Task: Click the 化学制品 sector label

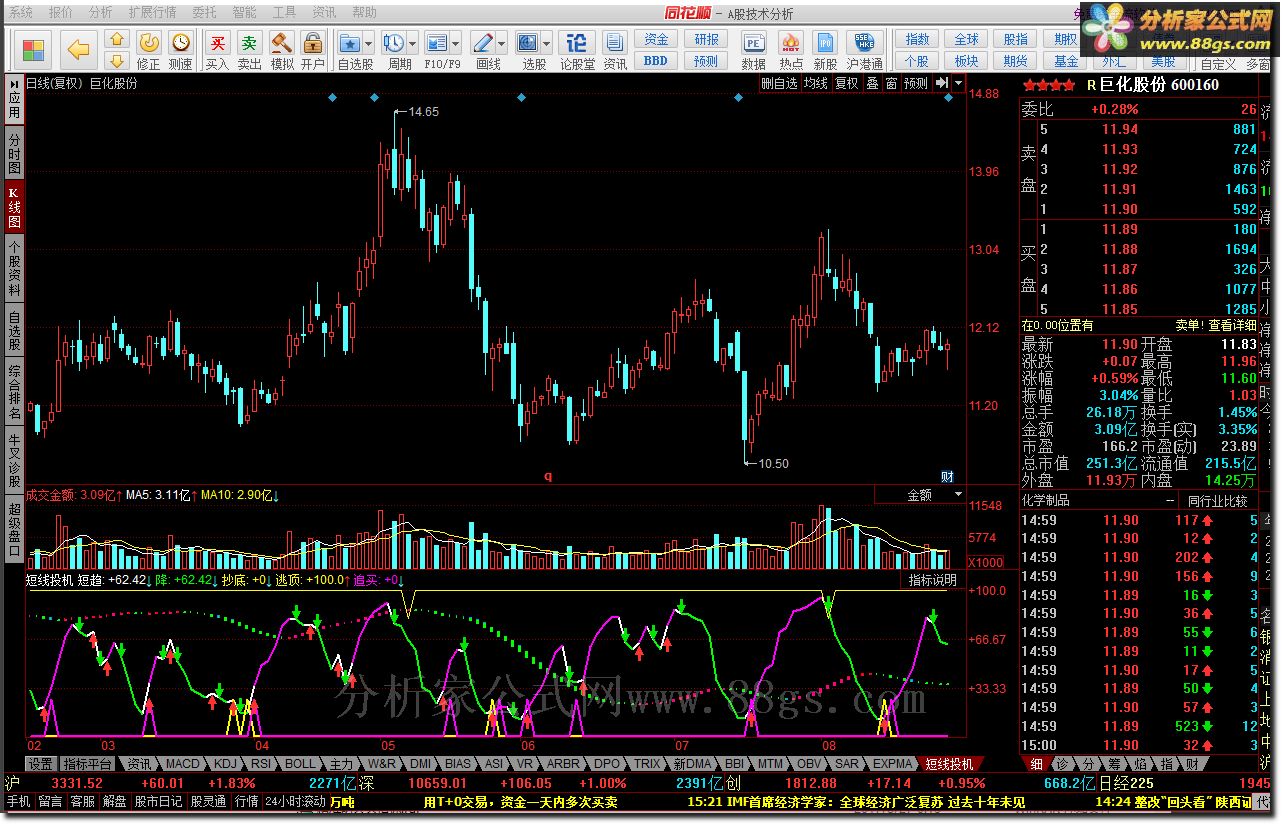Action: point(1046,500)
